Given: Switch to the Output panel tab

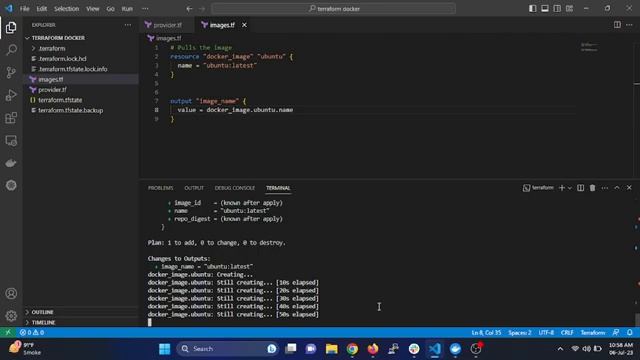Looking at the screenshot, I should coord(194,188).
